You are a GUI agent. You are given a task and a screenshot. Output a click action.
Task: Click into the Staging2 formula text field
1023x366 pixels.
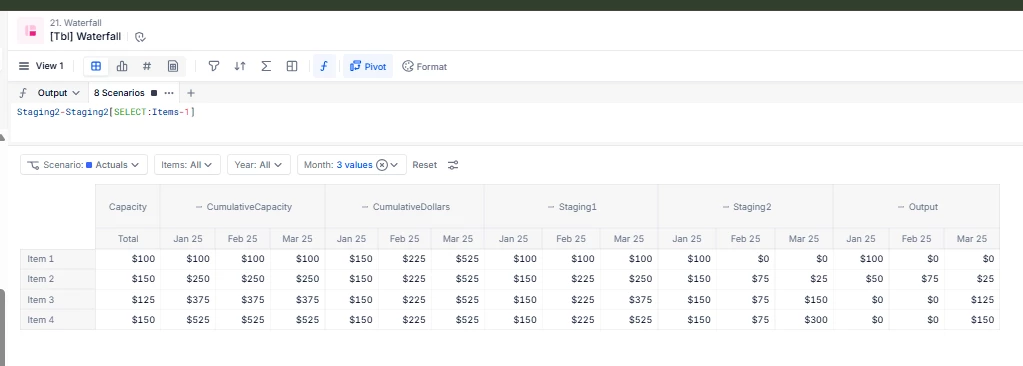[515, 123]
